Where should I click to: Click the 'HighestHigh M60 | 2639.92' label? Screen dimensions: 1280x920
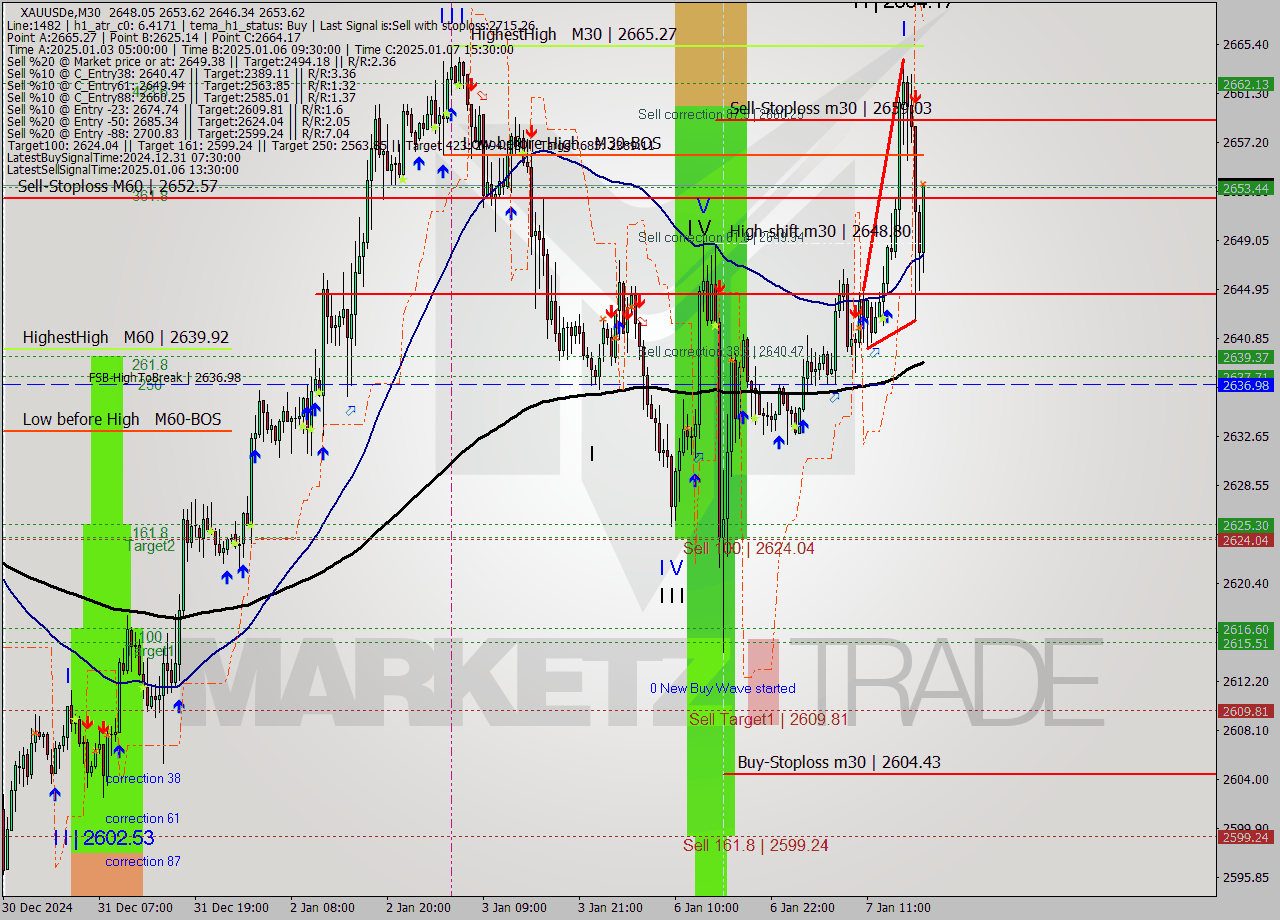pos(126,338)
